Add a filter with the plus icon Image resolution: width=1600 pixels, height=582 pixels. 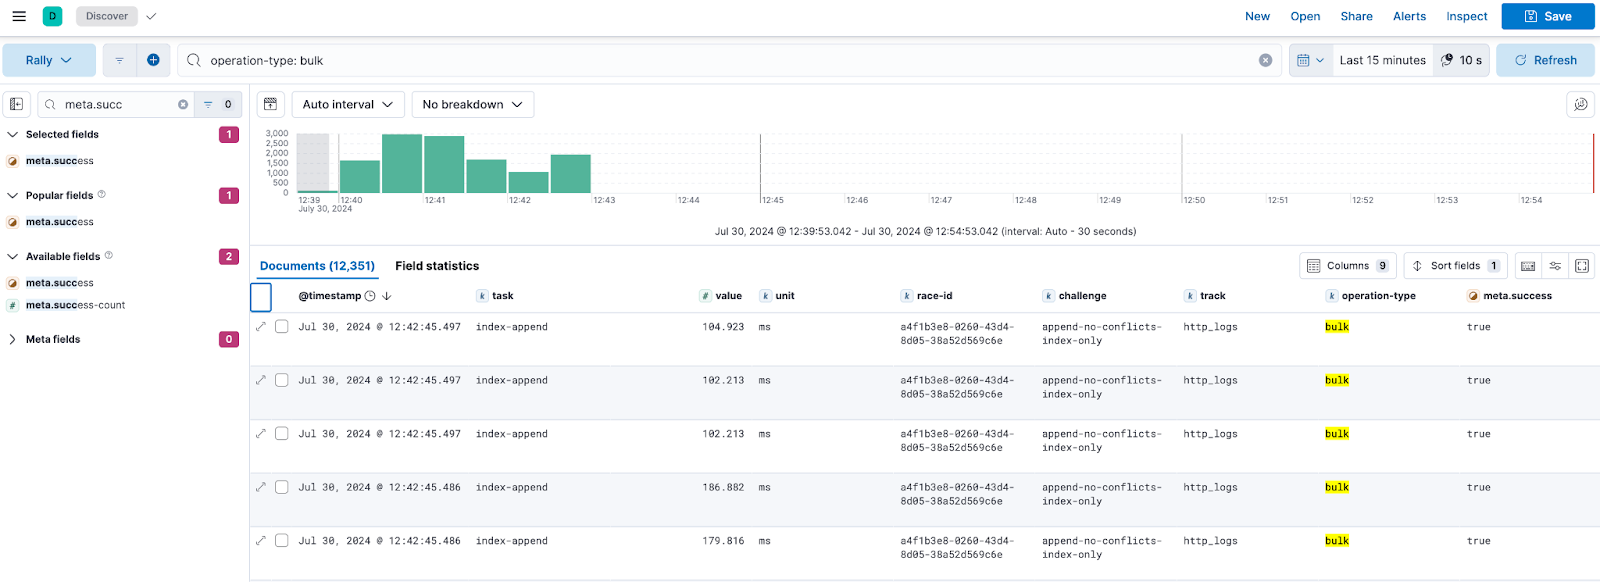(153, 60)
